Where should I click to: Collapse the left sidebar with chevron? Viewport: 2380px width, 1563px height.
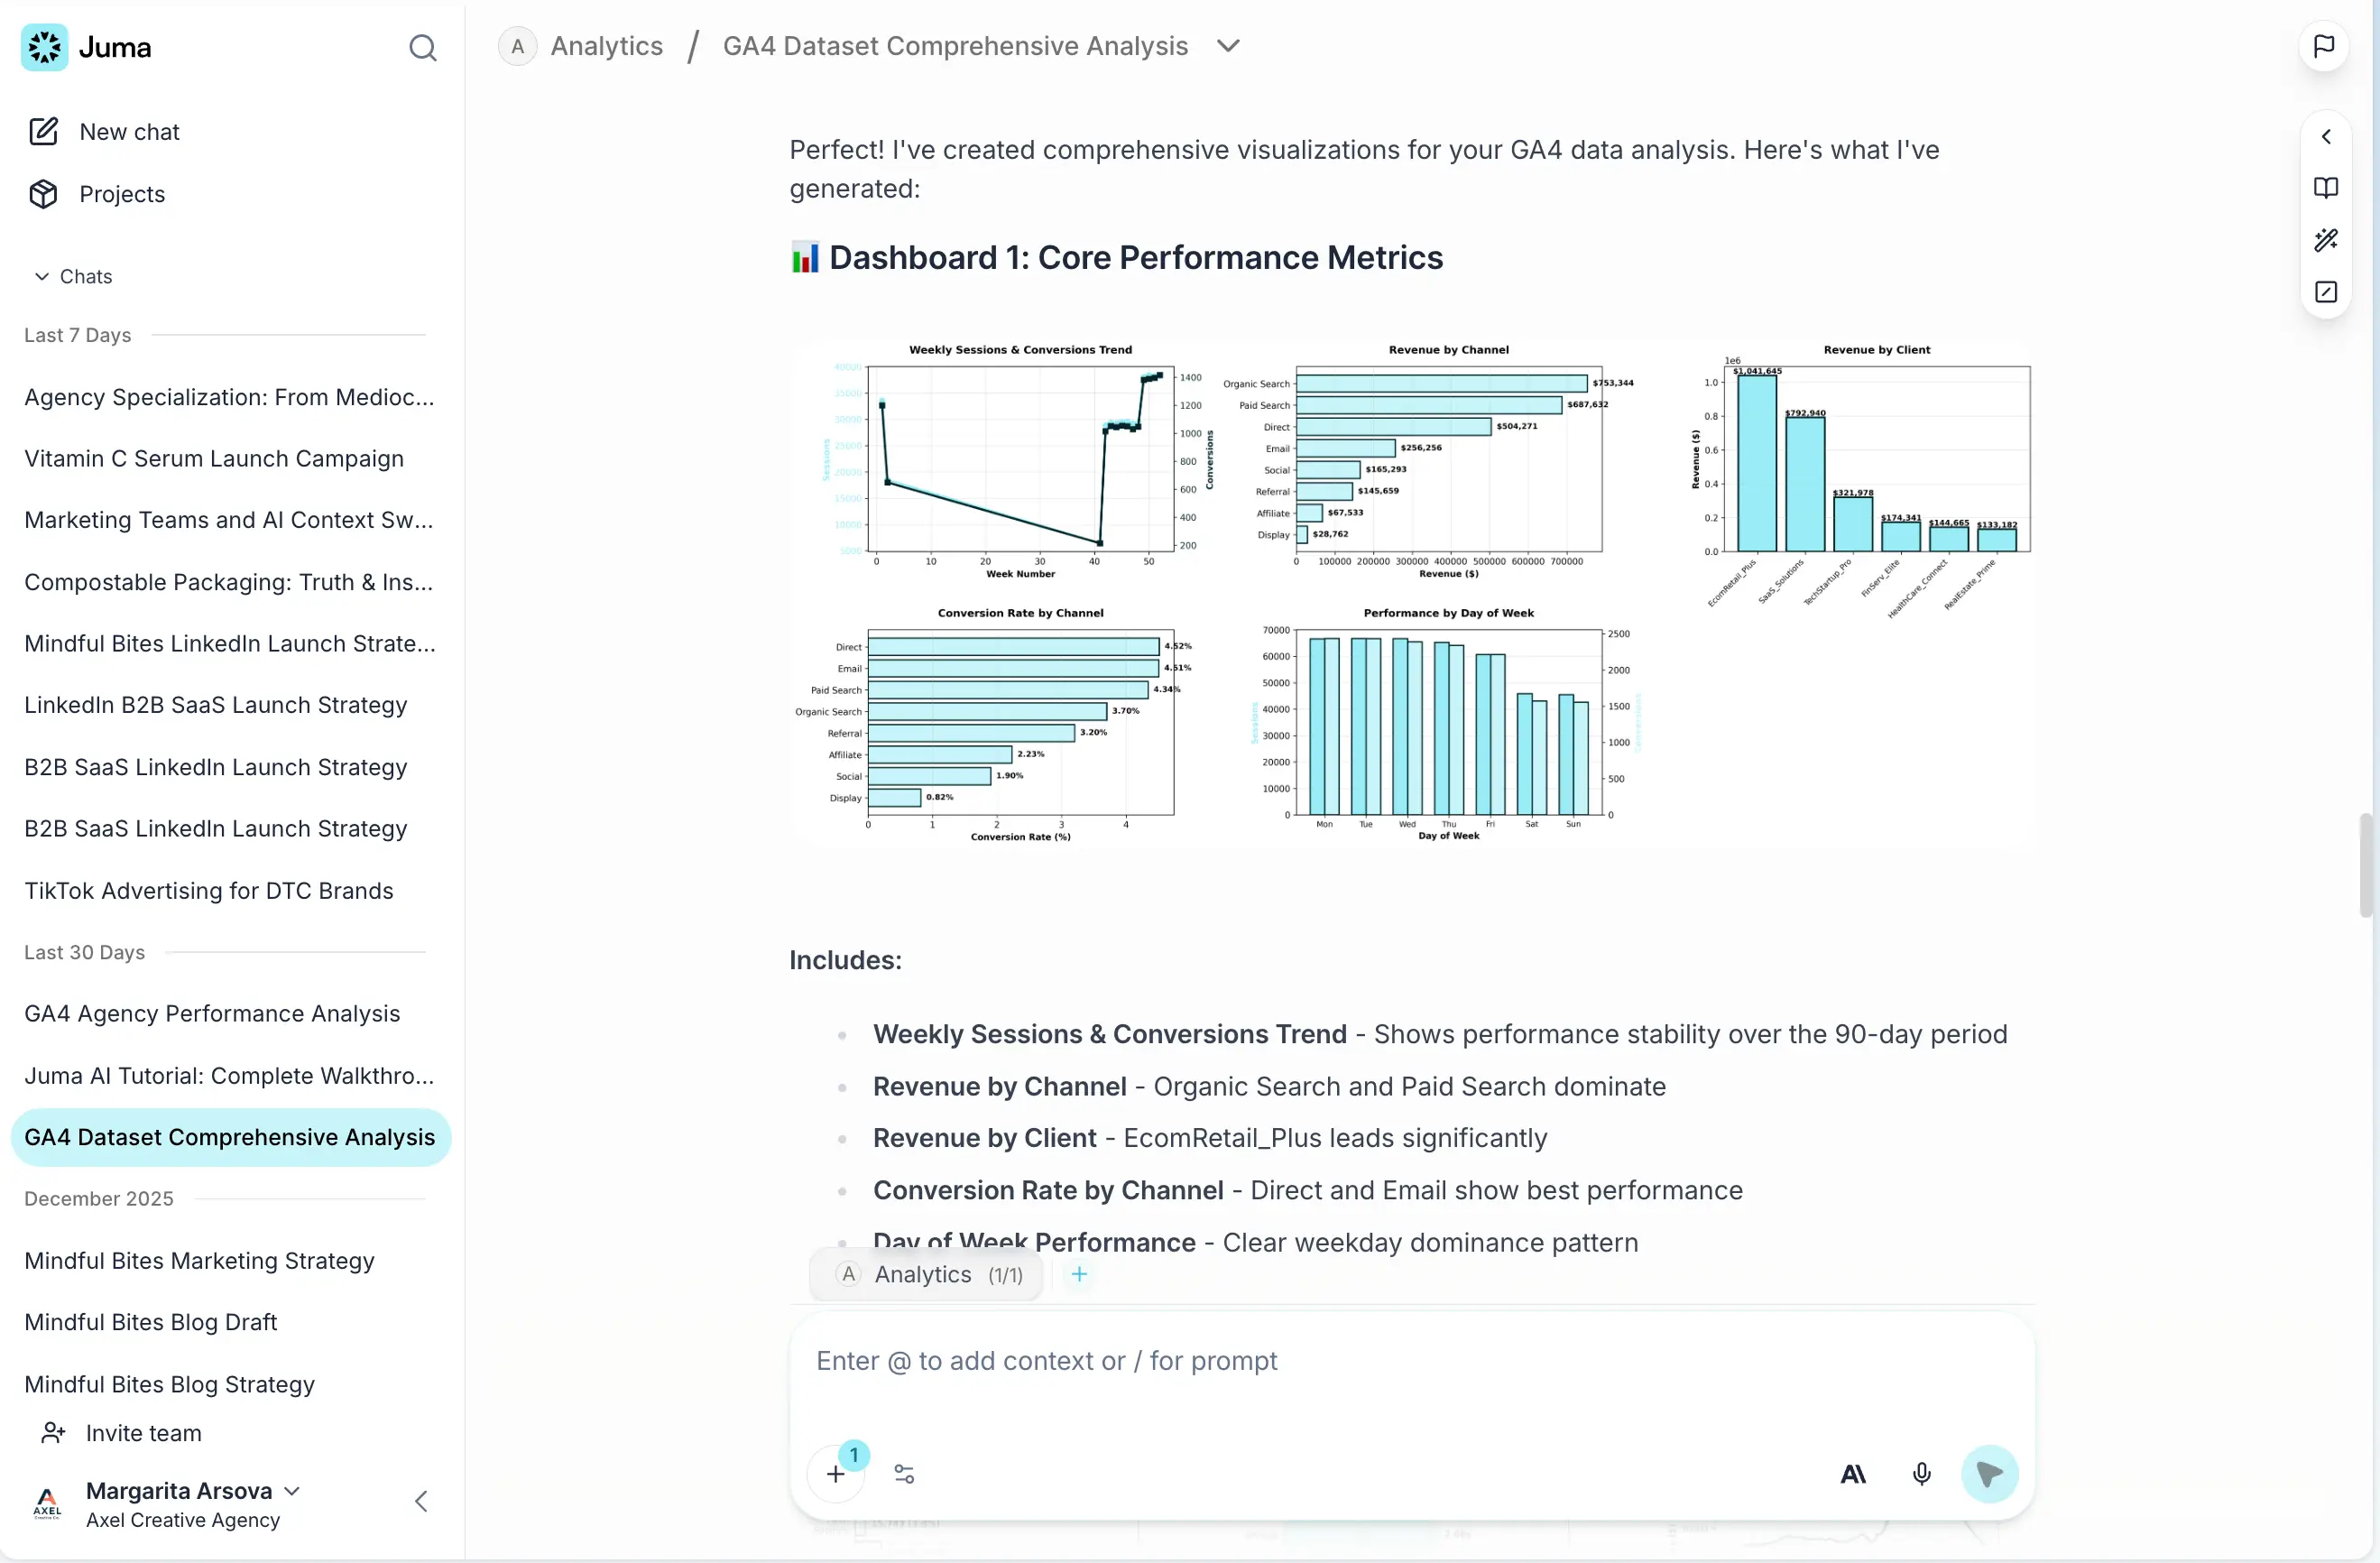(x=421, y=1500)
